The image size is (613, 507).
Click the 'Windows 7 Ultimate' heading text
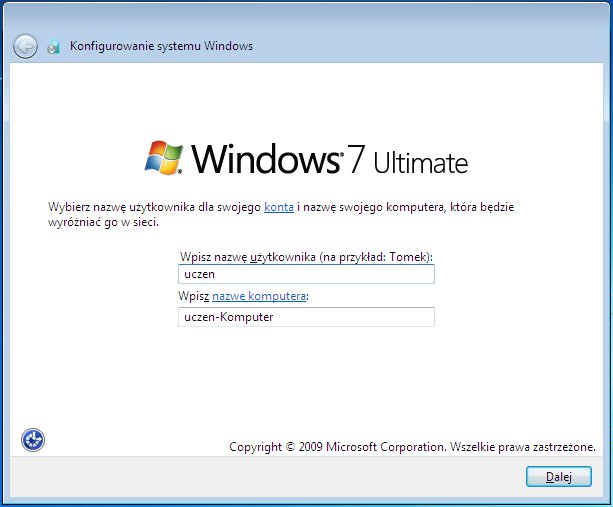click(330, 159)
